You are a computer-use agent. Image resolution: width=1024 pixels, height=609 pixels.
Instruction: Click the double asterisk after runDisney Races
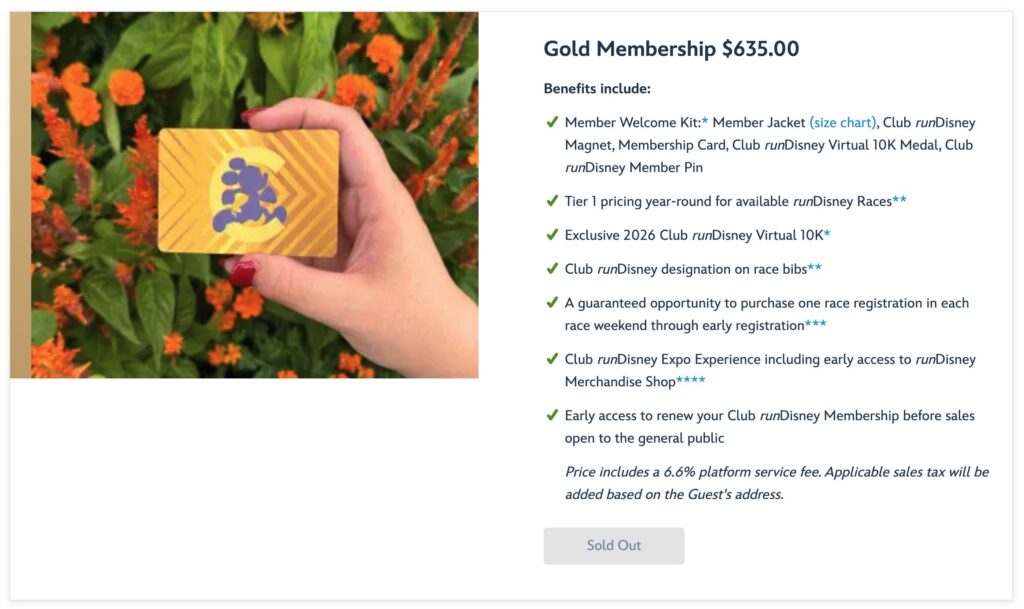900,201
